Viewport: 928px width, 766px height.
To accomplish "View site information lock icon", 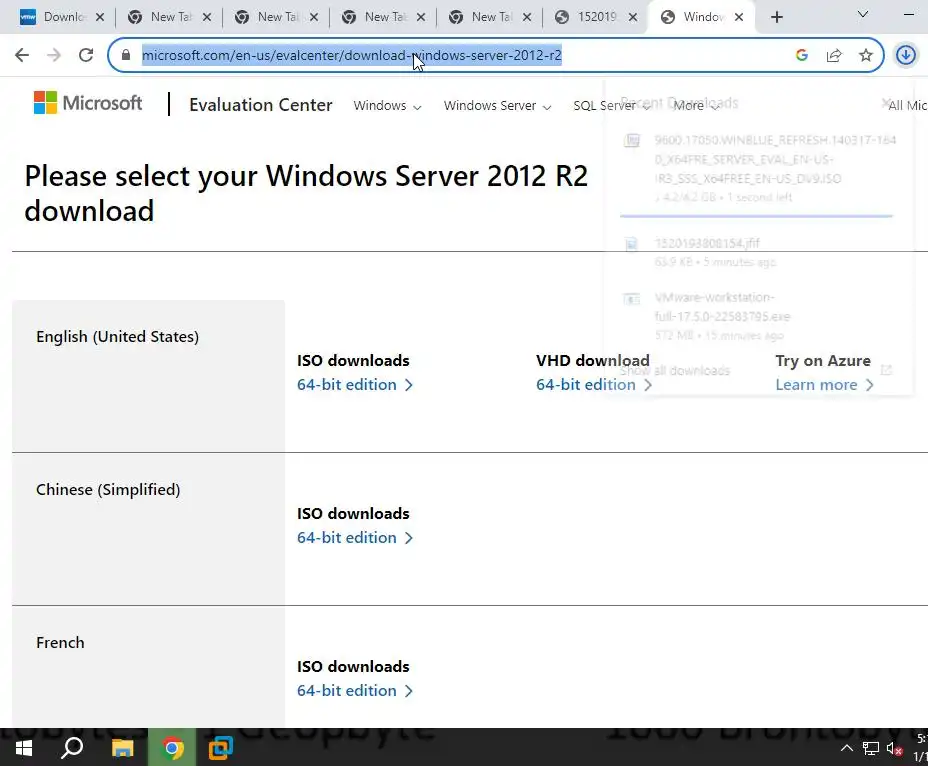I will pyautogui.click(x=125, y=55).
